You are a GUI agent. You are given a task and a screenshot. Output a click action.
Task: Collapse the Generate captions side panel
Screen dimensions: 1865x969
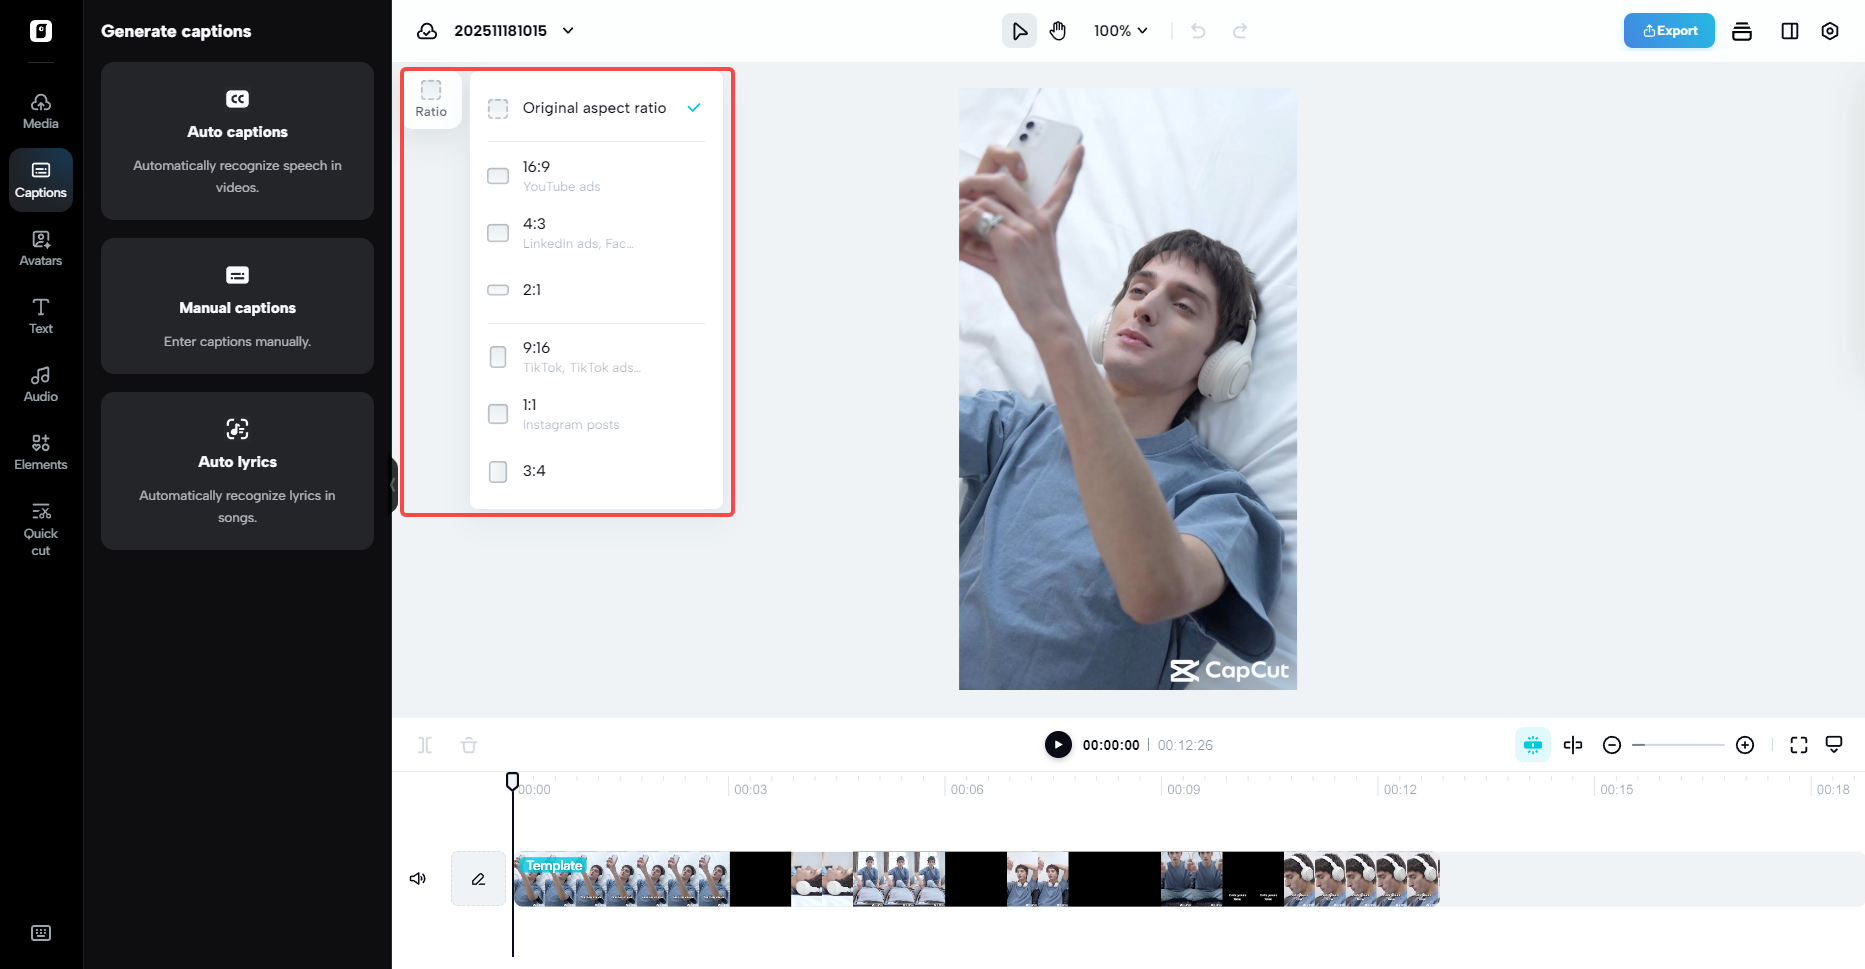click(393, 485)
